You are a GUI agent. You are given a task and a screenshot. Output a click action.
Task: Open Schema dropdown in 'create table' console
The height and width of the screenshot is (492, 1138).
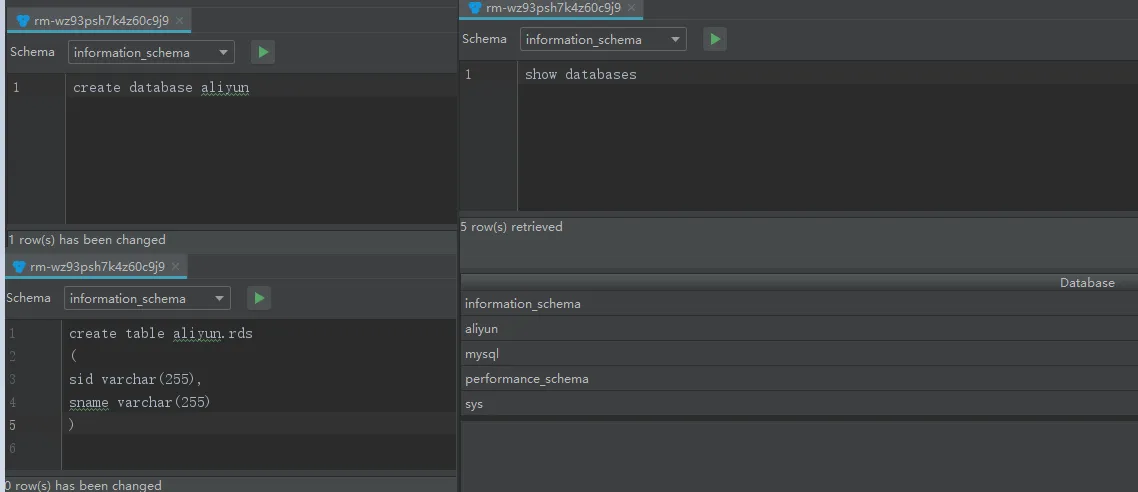tap(147, 298)
